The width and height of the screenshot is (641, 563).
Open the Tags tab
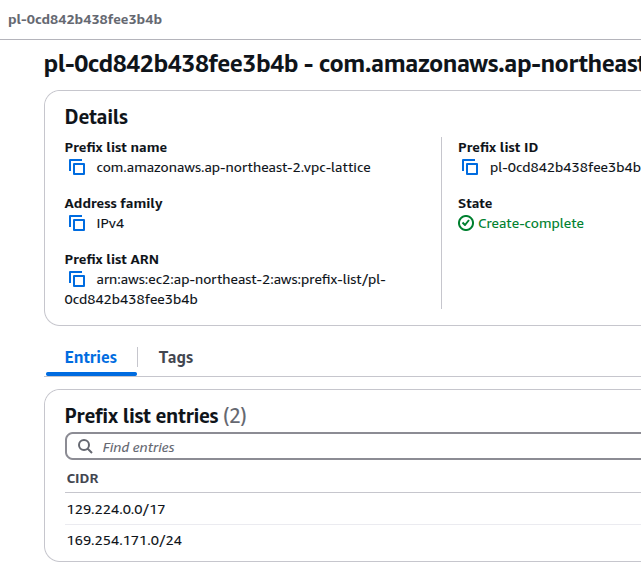coord(176,357)
